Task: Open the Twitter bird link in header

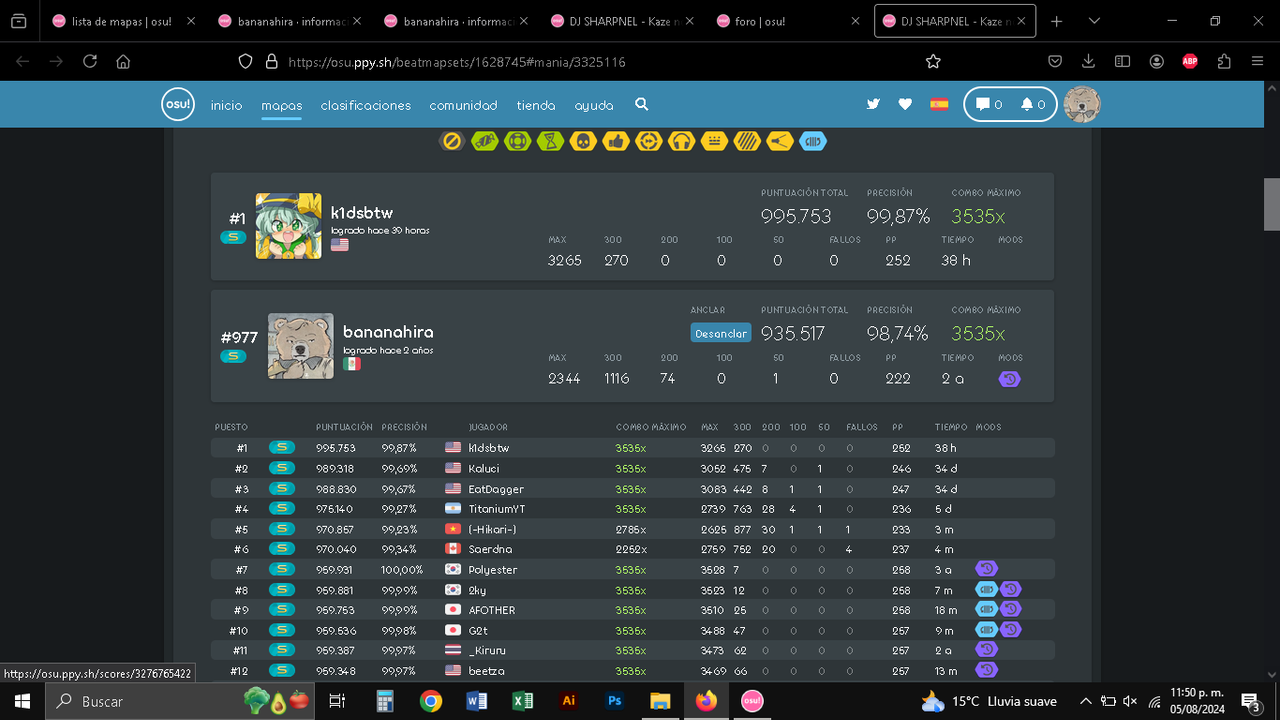Action: coord(873,104)
